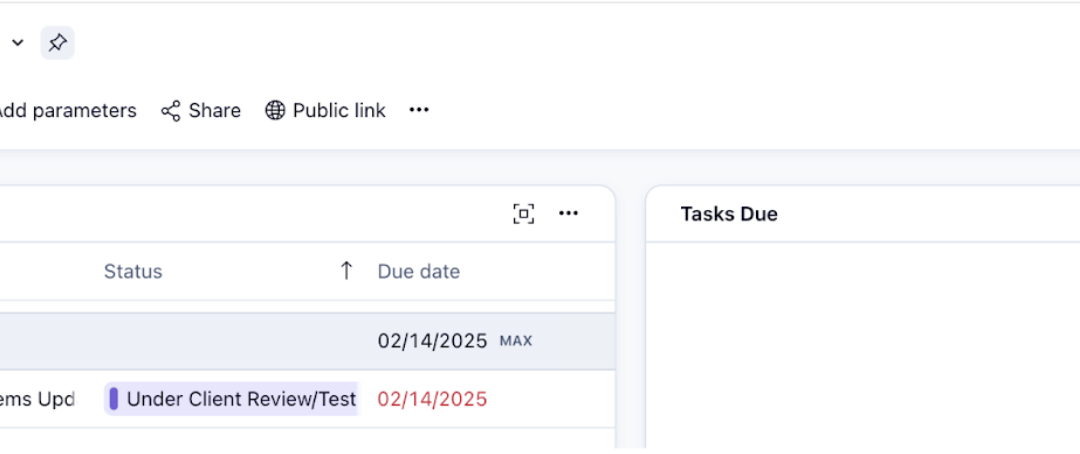Open the toolbar three-dot more menu
Screen dimensions: 1080x454
[x=419, y=111]
